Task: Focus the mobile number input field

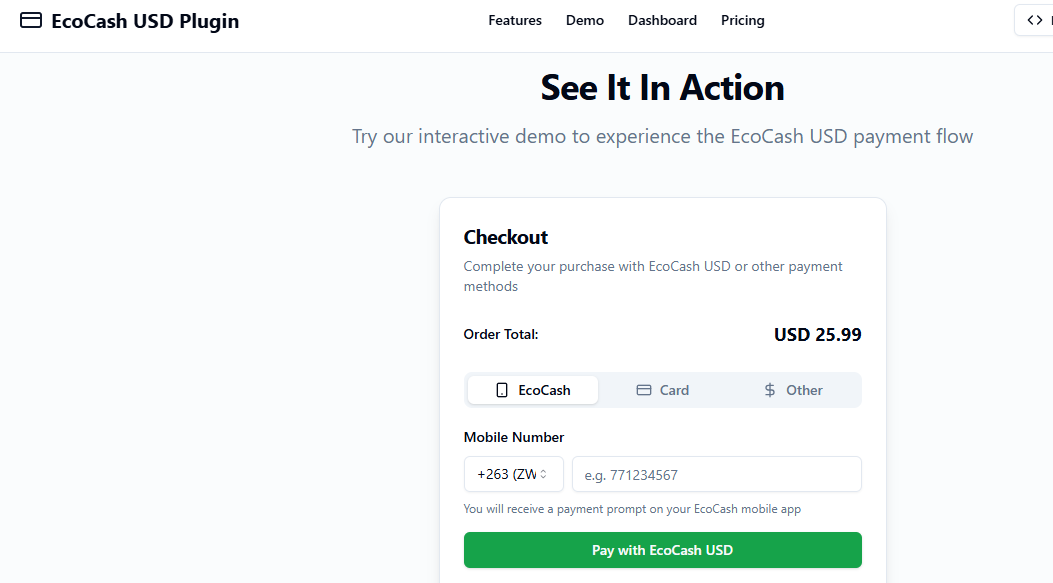Action: pos(717,474)
